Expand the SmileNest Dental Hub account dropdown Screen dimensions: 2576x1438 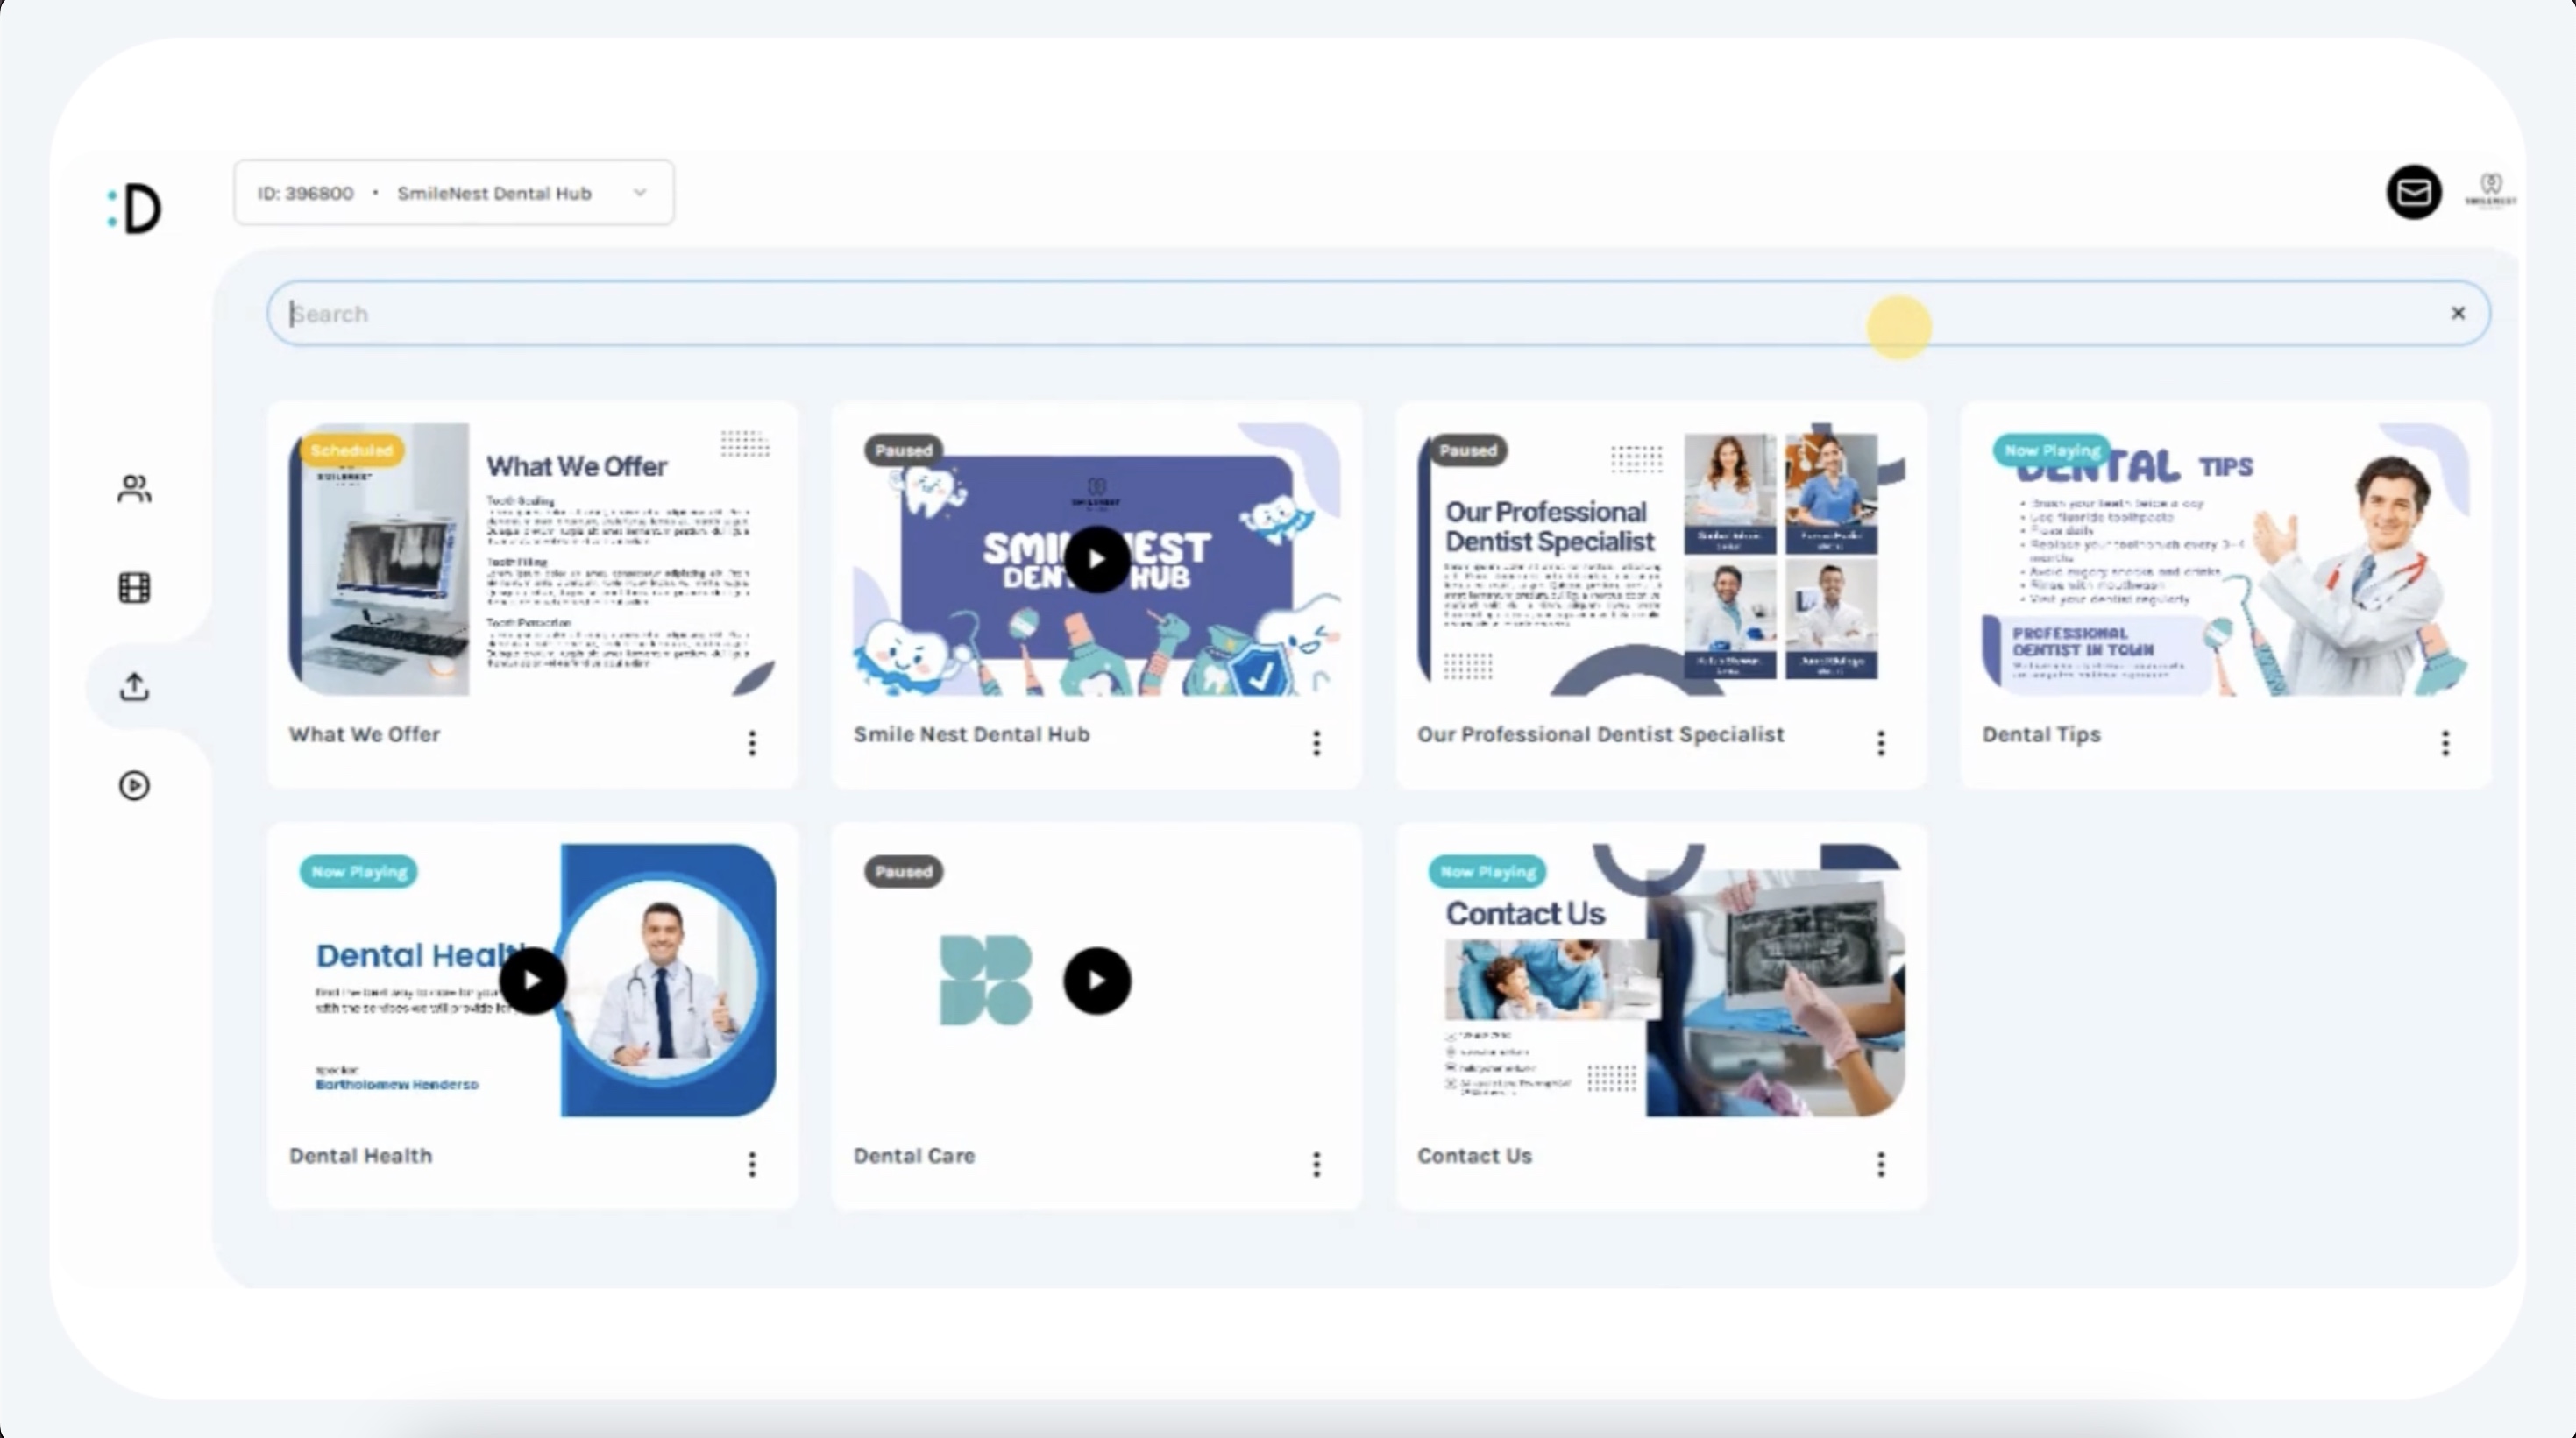click(x=640, y=192)
